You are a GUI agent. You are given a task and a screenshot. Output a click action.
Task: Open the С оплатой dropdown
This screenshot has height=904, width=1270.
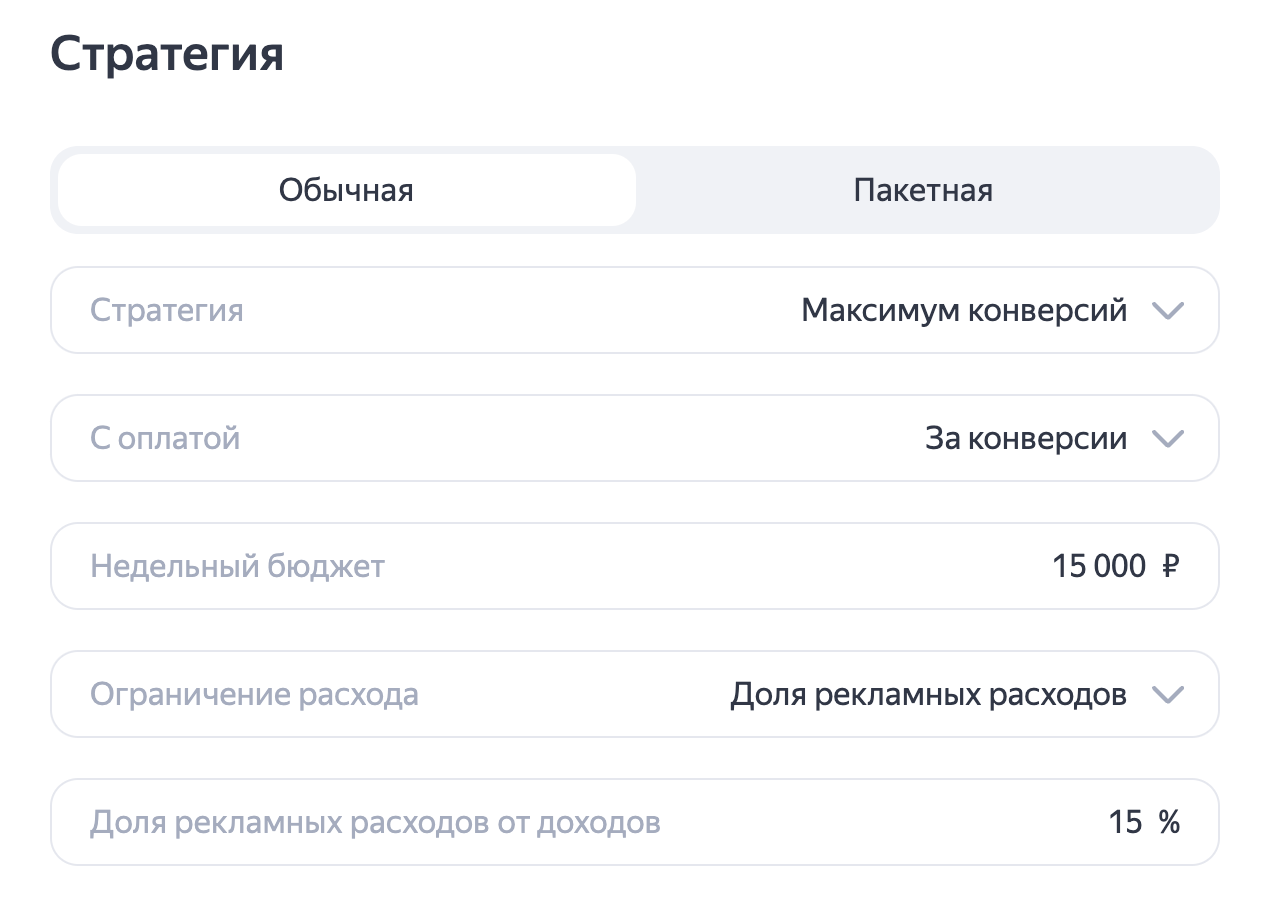coord(634,438)
